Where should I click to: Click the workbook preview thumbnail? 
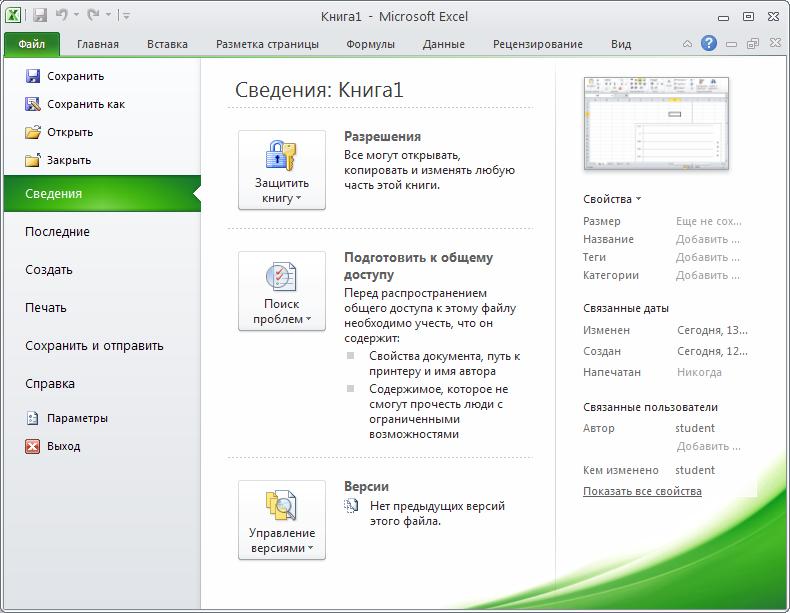pyautogui.click(x=656, y=123)
